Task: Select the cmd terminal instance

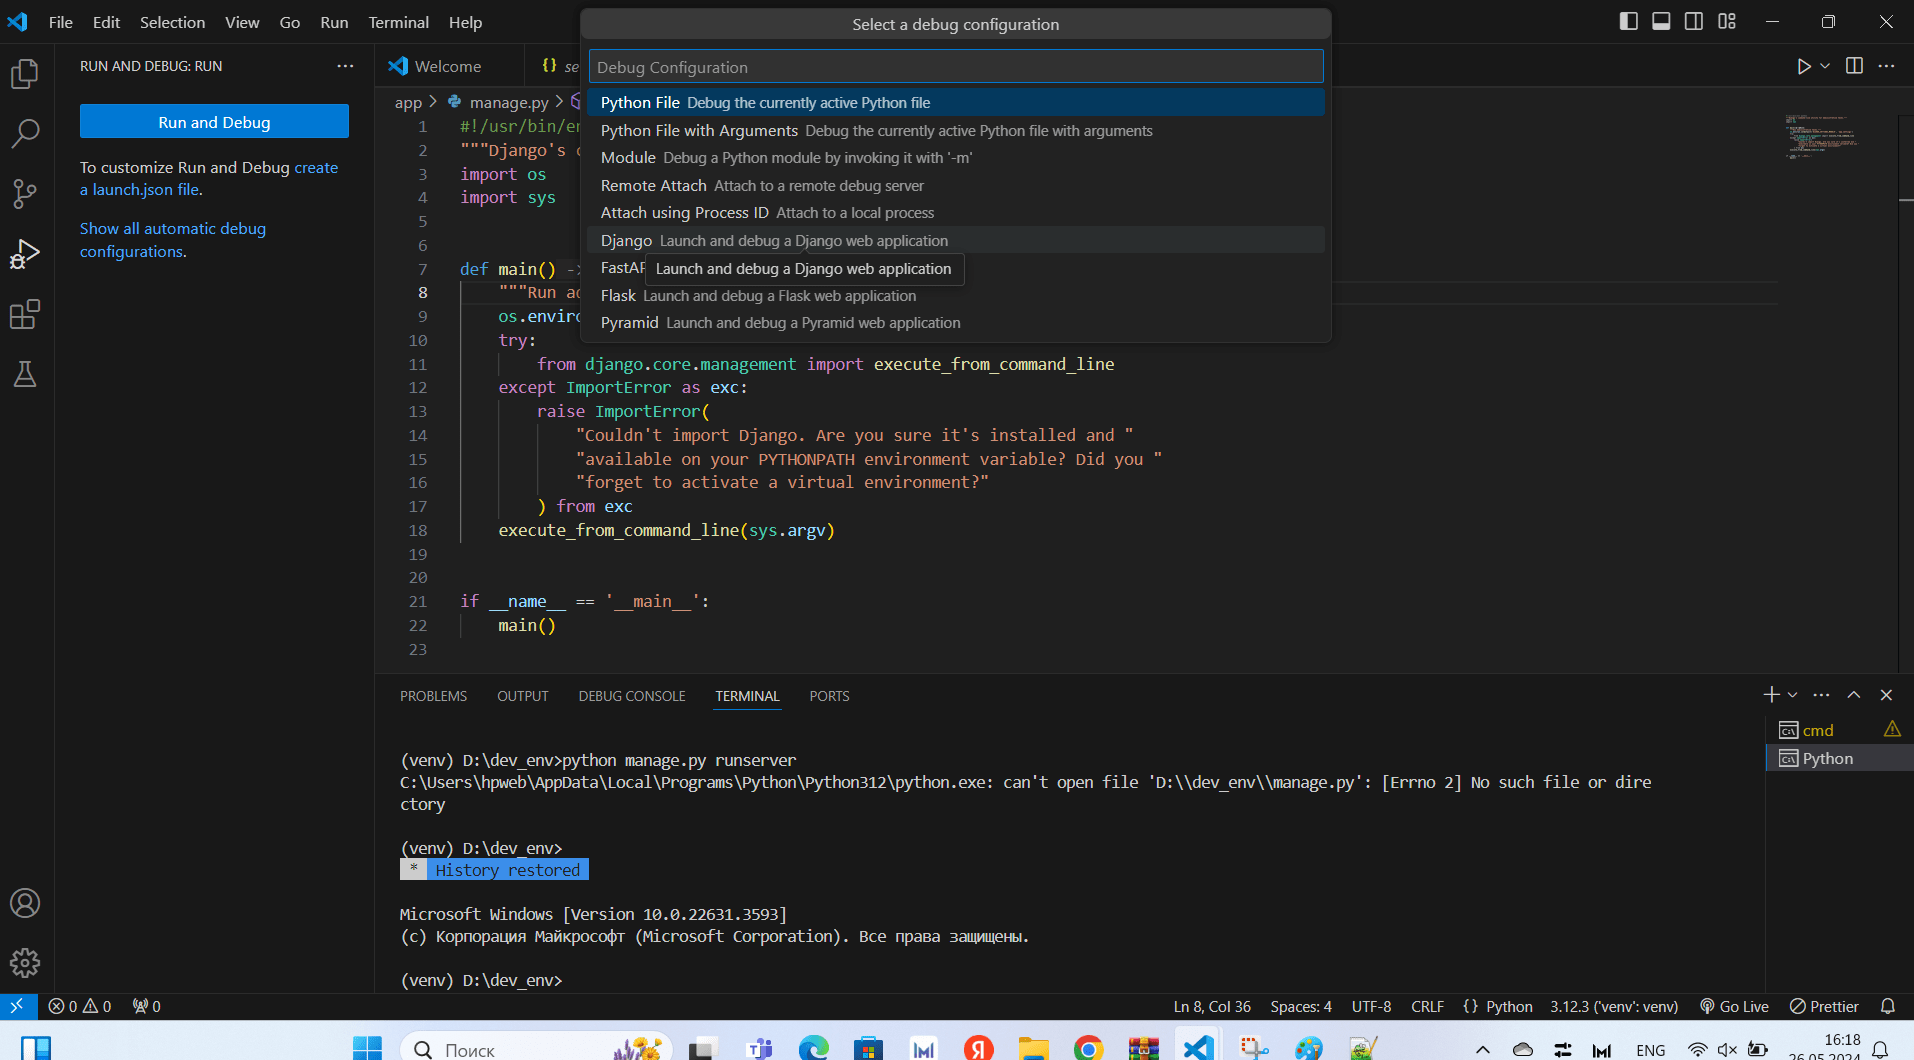Action: (1838, 730)
